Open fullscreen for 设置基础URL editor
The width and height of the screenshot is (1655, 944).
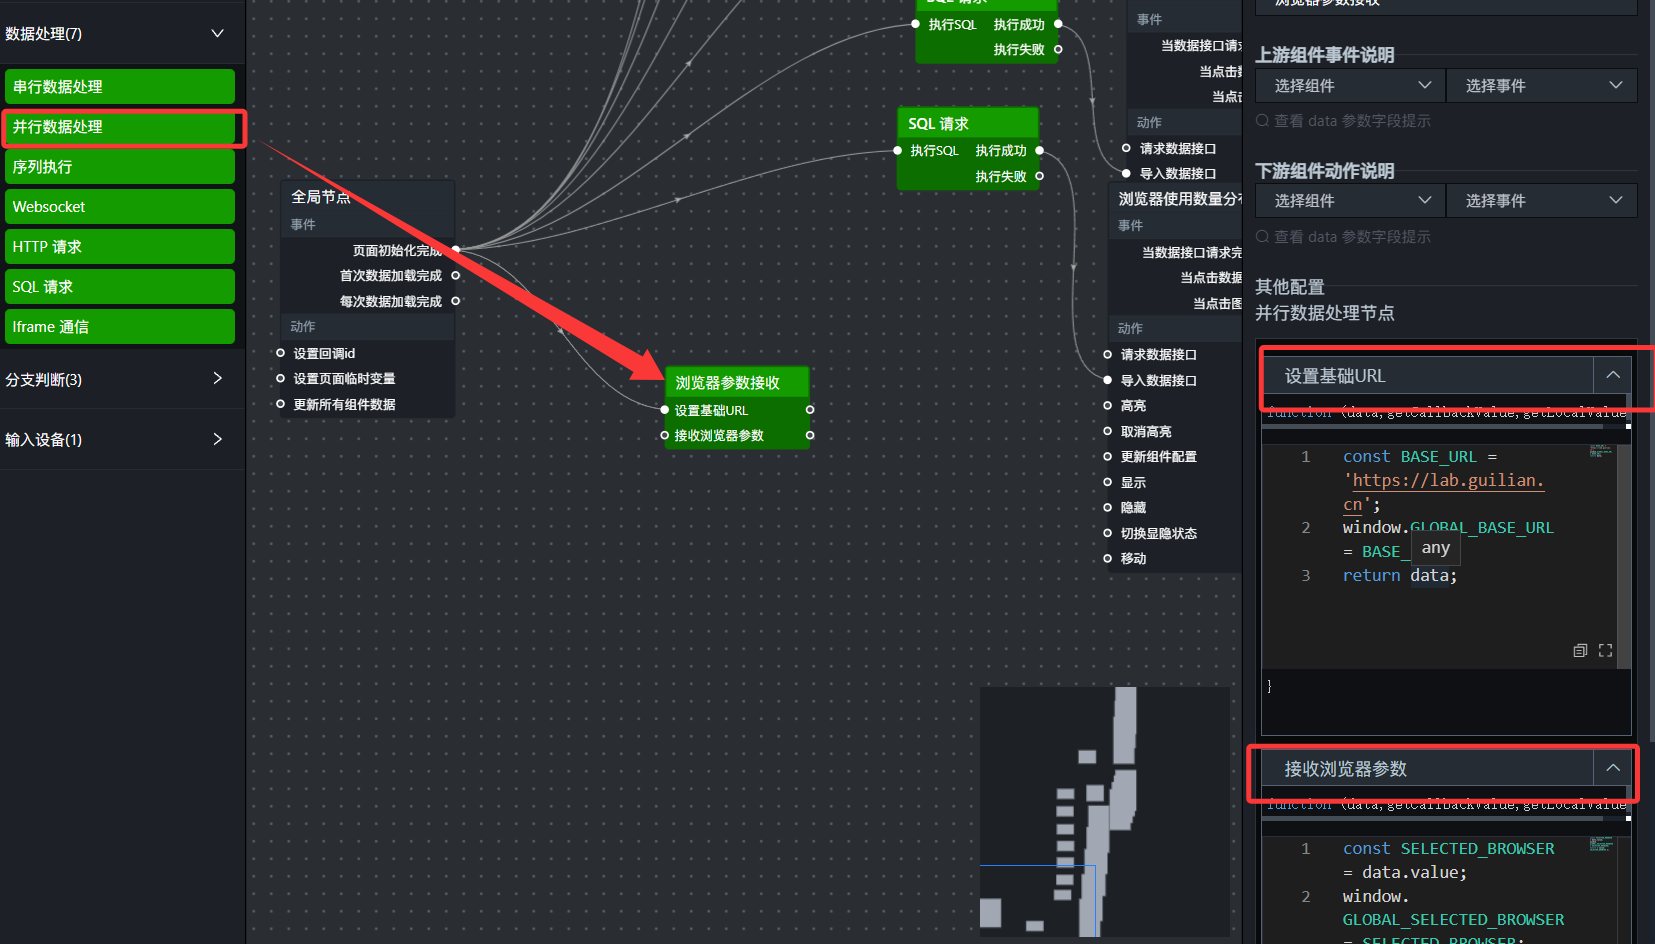tap(1605, 650)
